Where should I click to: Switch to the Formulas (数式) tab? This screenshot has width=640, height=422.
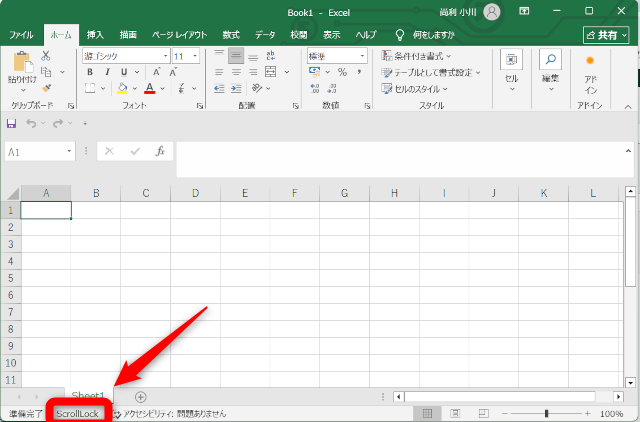coord(231,35)
